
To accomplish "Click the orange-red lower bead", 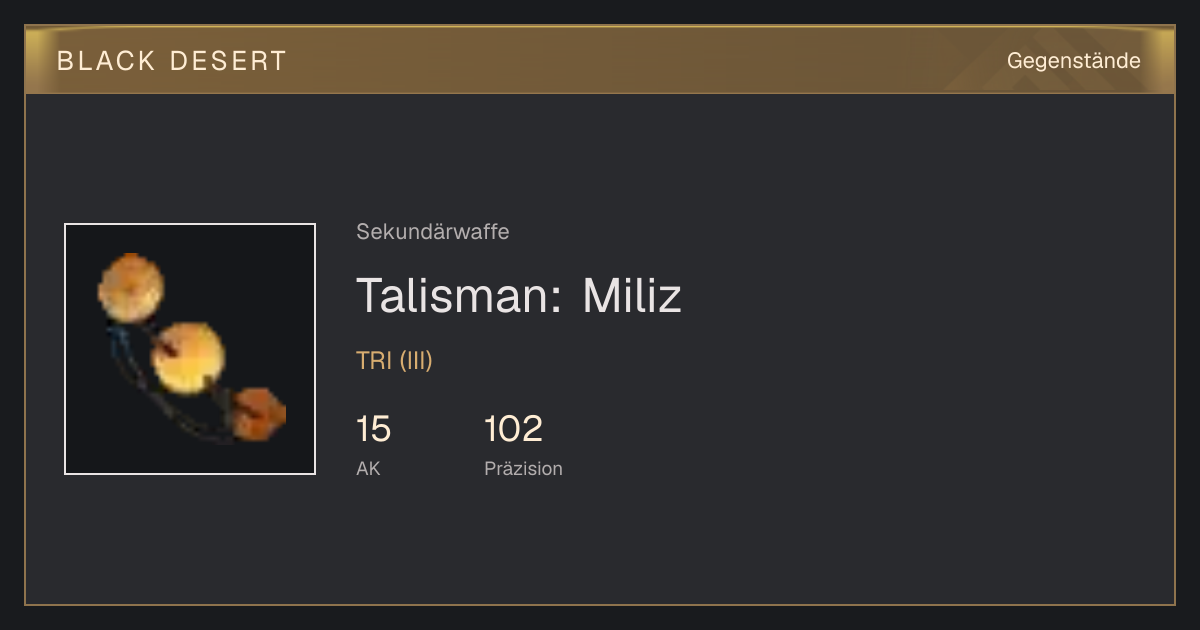I will tap(259, 415).
